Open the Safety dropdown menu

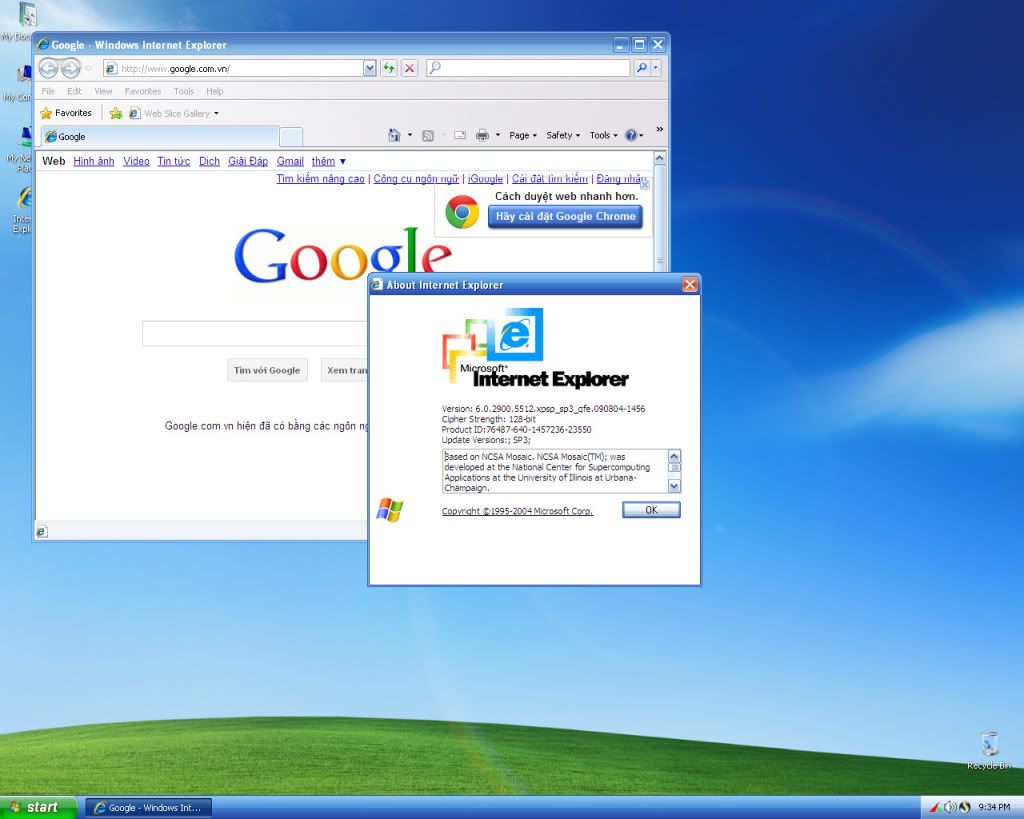563,135
